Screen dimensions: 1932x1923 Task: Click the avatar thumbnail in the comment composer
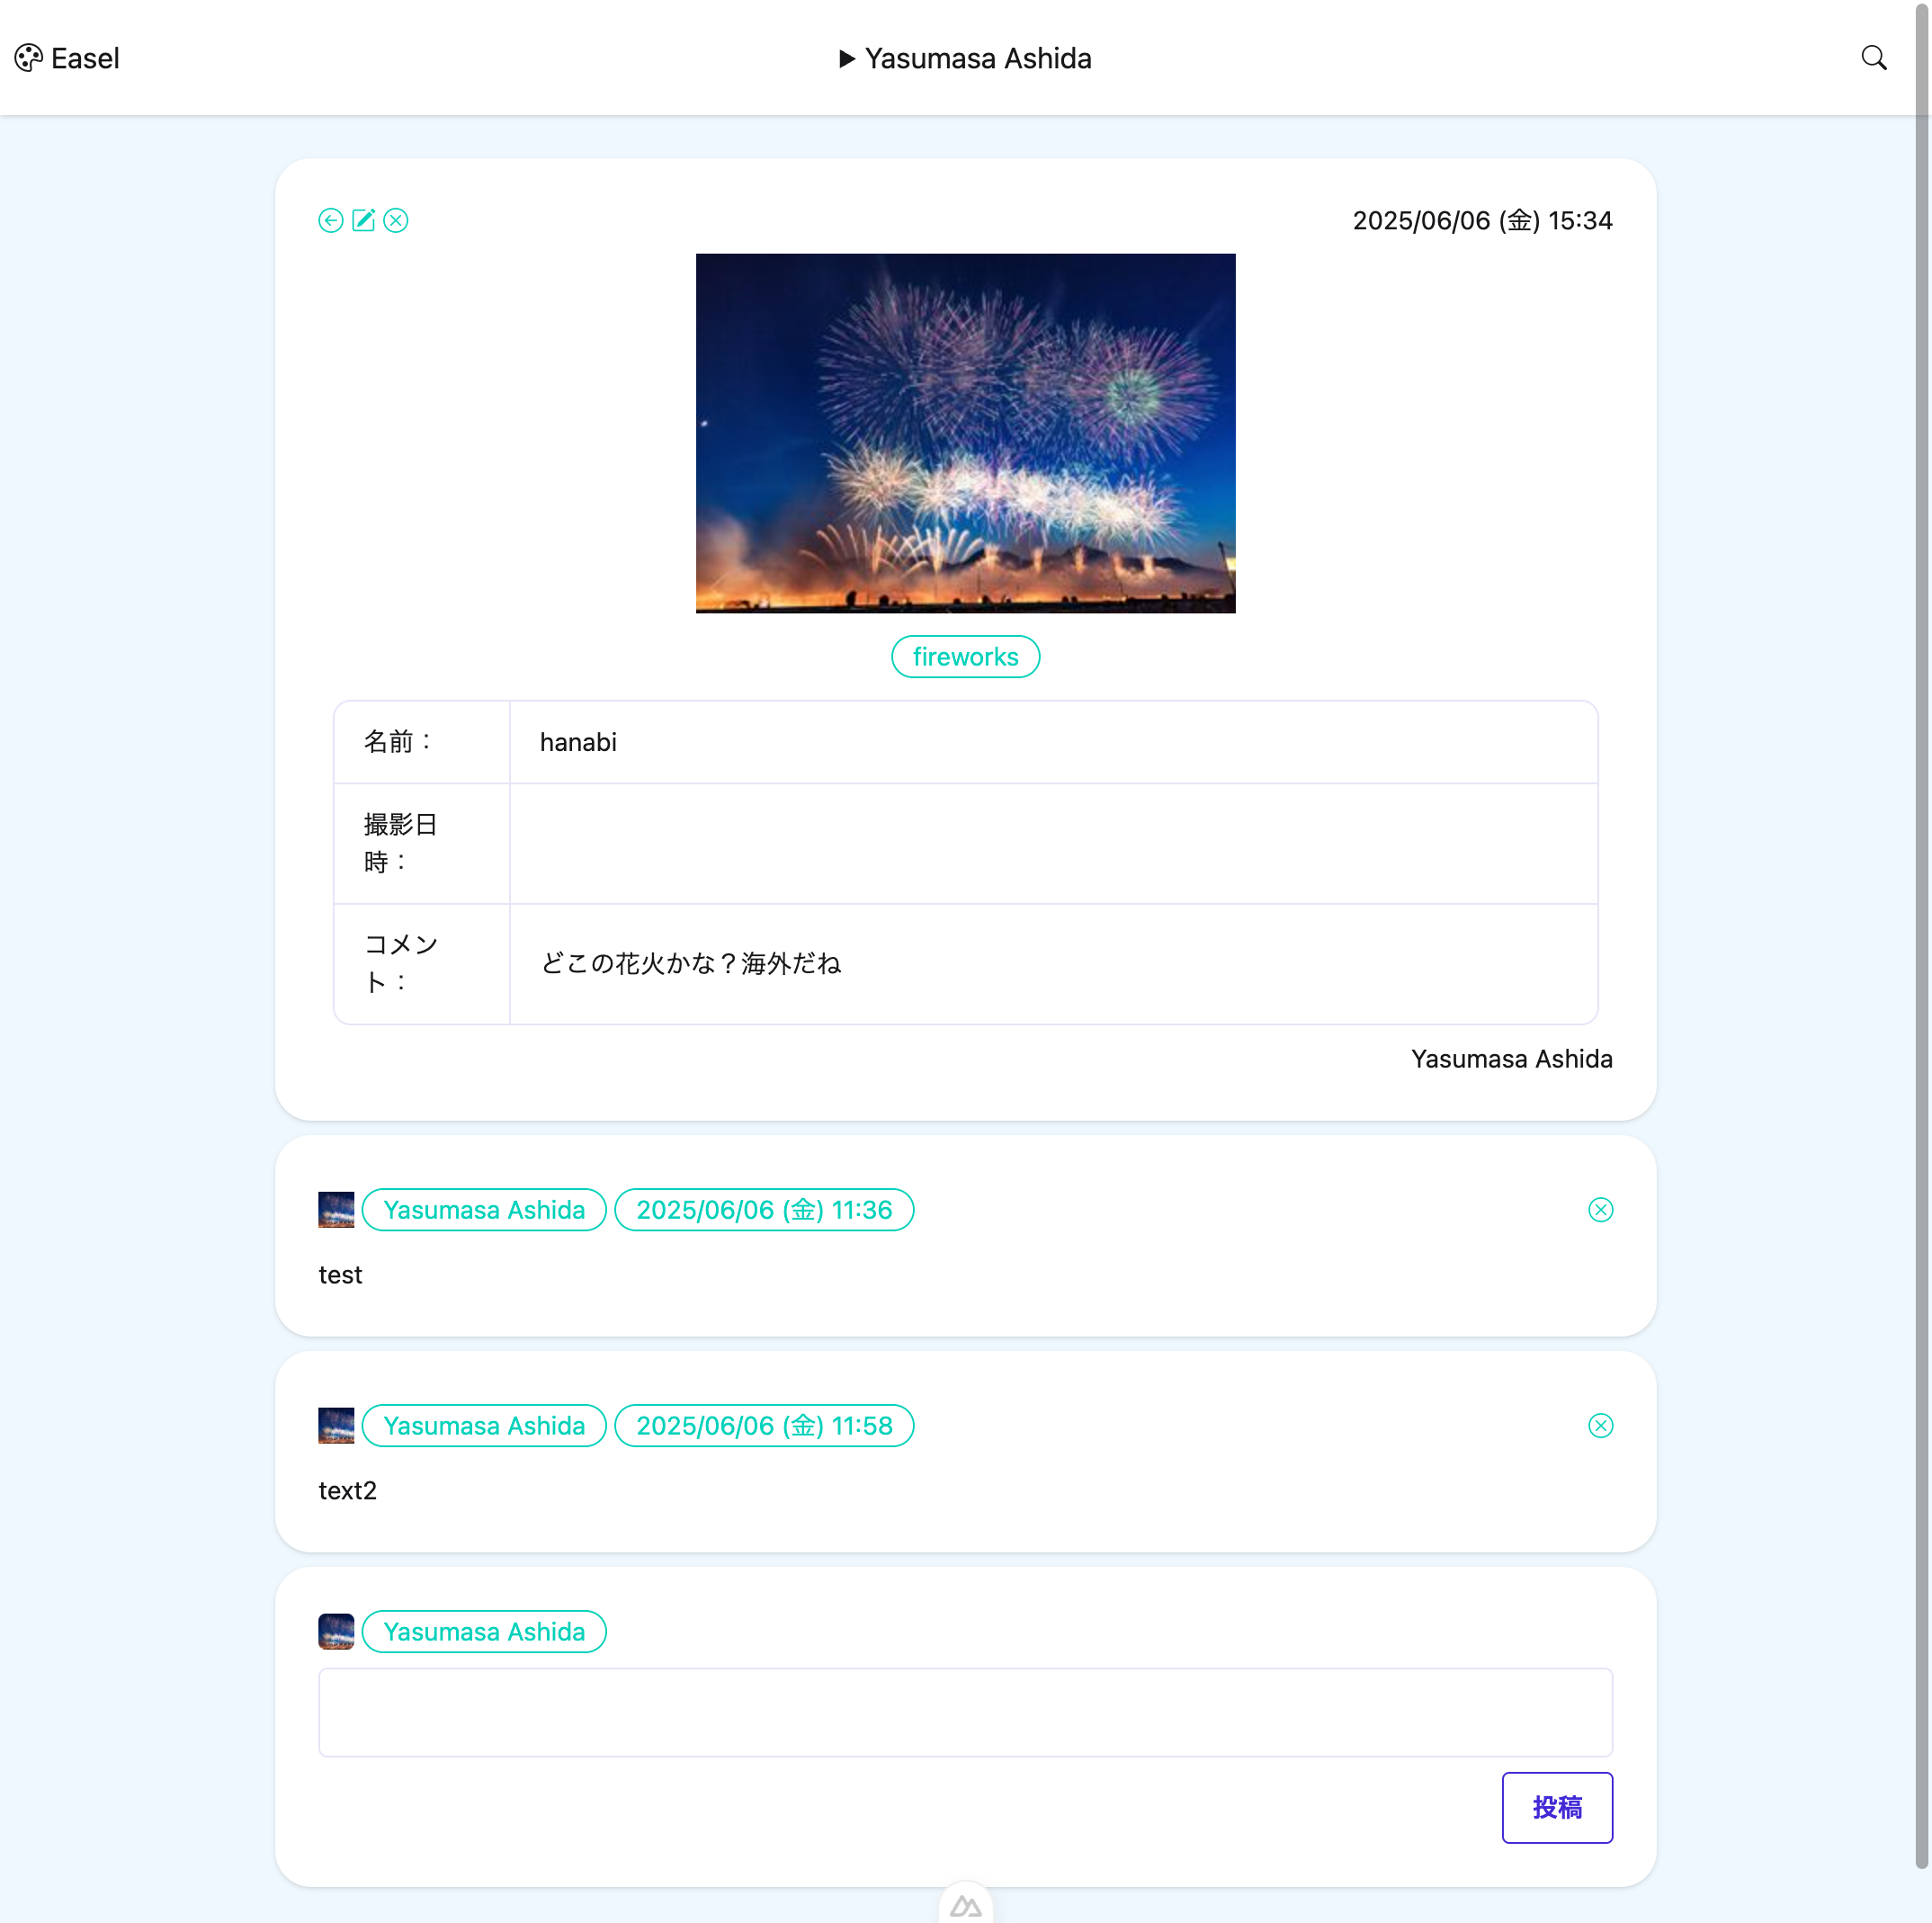coord(336,1631)
